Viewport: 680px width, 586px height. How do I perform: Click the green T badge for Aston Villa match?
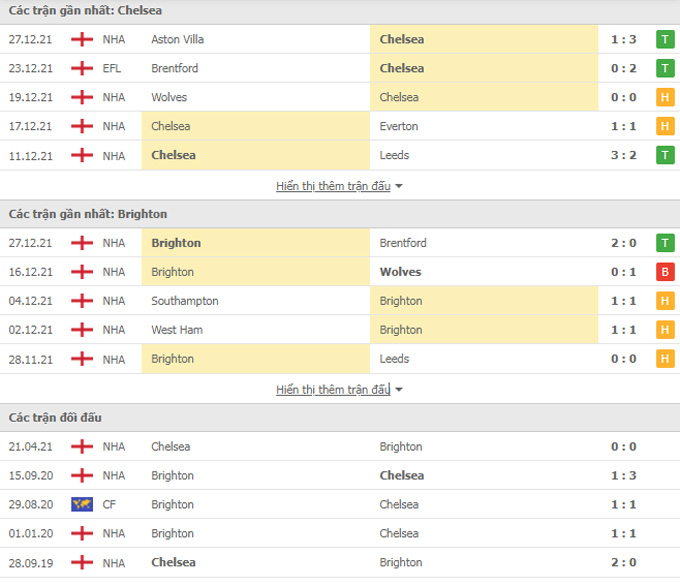[x=665, y=40]
